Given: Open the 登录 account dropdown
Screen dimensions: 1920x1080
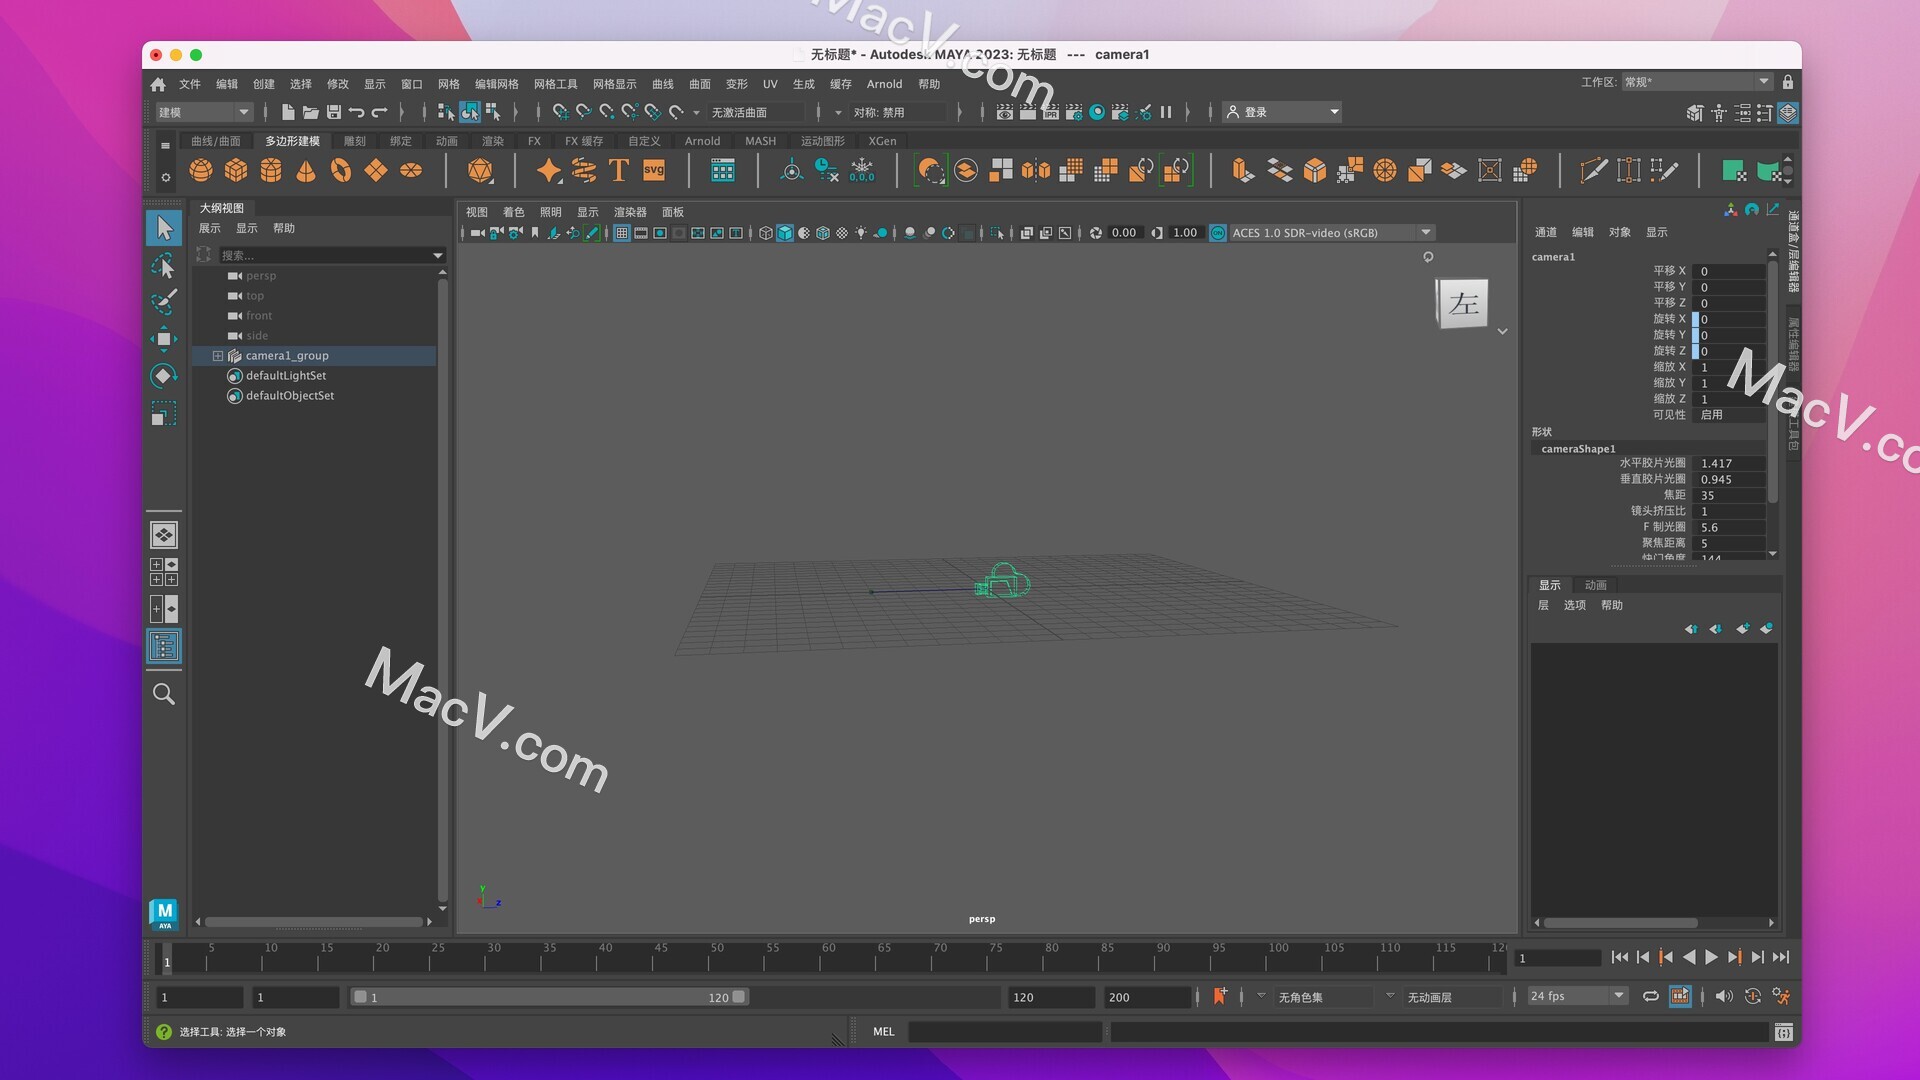Looking at the screenshot, I should coord(1282,112).
